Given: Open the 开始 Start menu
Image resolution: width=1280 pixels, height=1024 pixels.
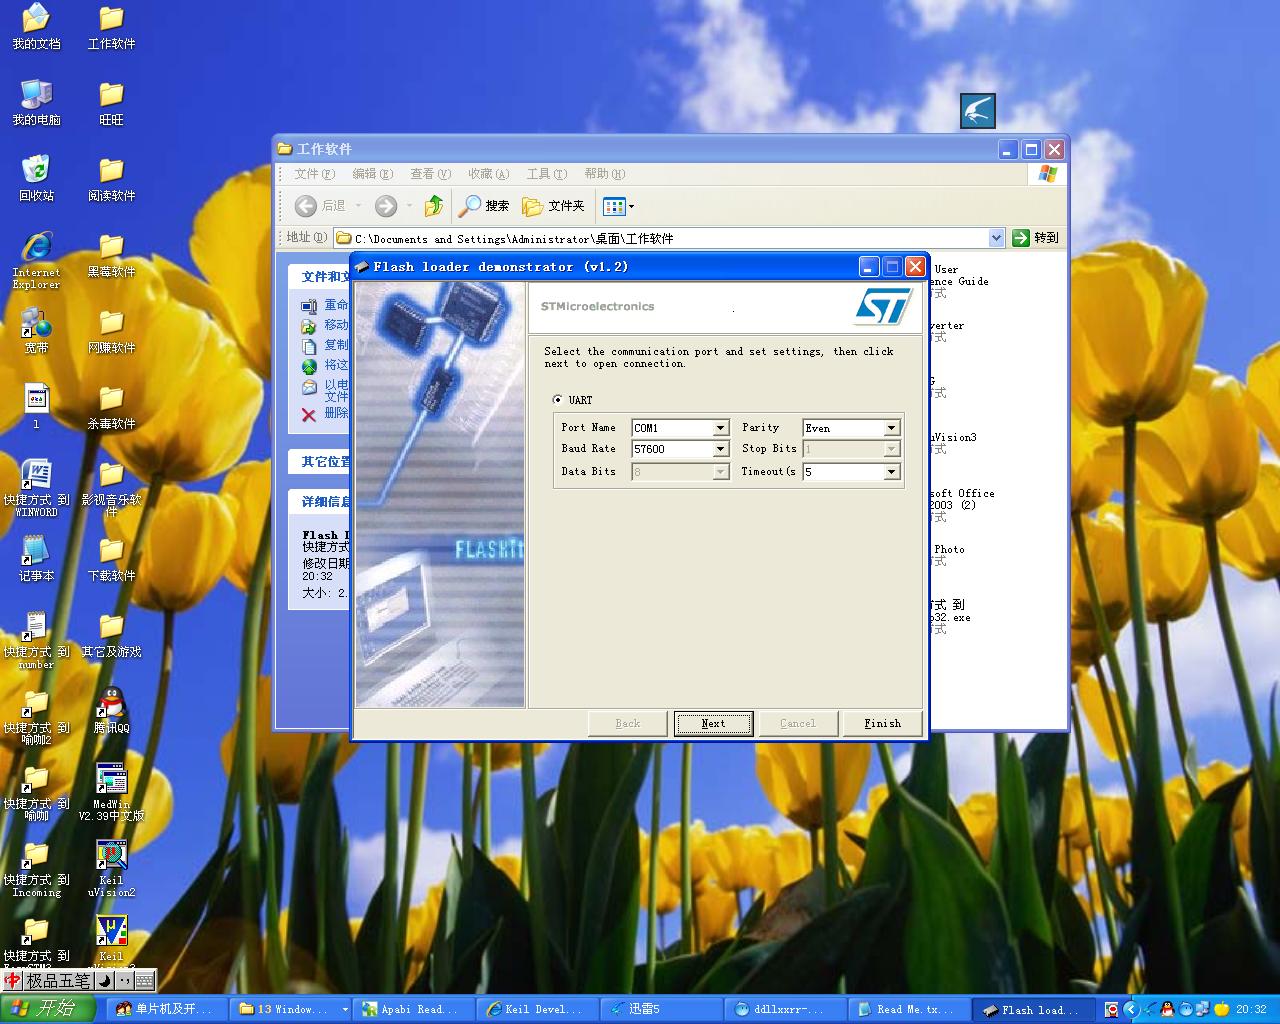Looking at the screenshot, I should 48,1009.
